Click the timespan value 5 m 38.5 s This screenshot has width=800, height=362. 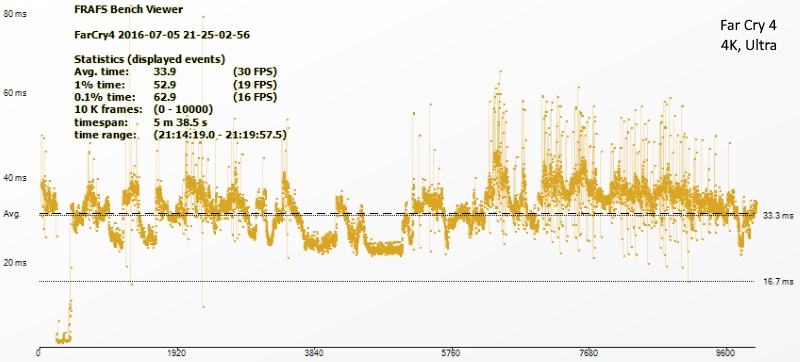coord(180,122)
